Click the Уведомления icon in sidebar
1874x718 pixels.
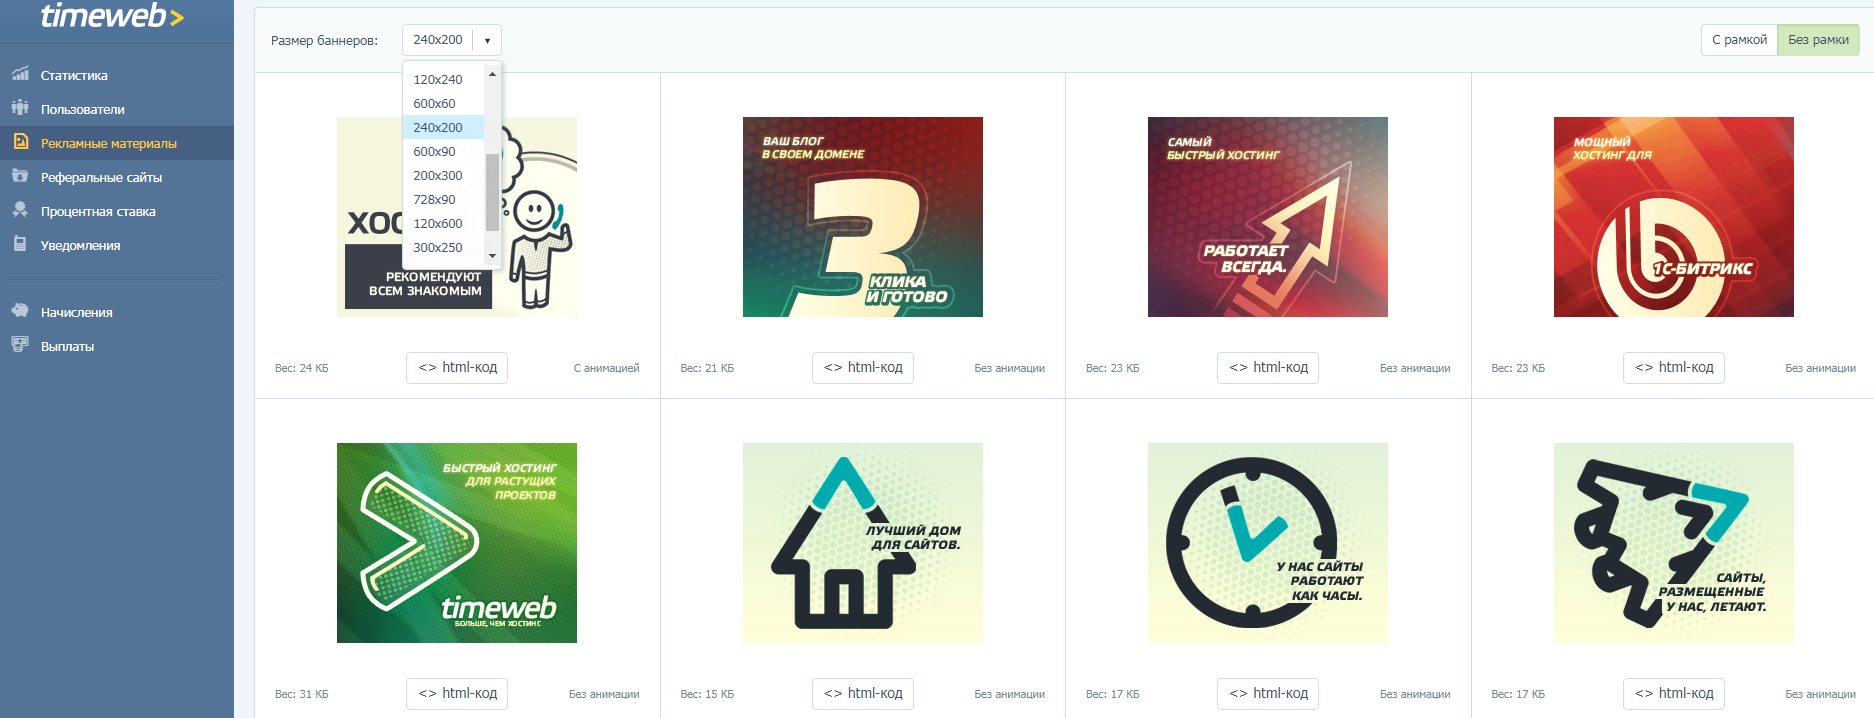[x=20, y=244]
